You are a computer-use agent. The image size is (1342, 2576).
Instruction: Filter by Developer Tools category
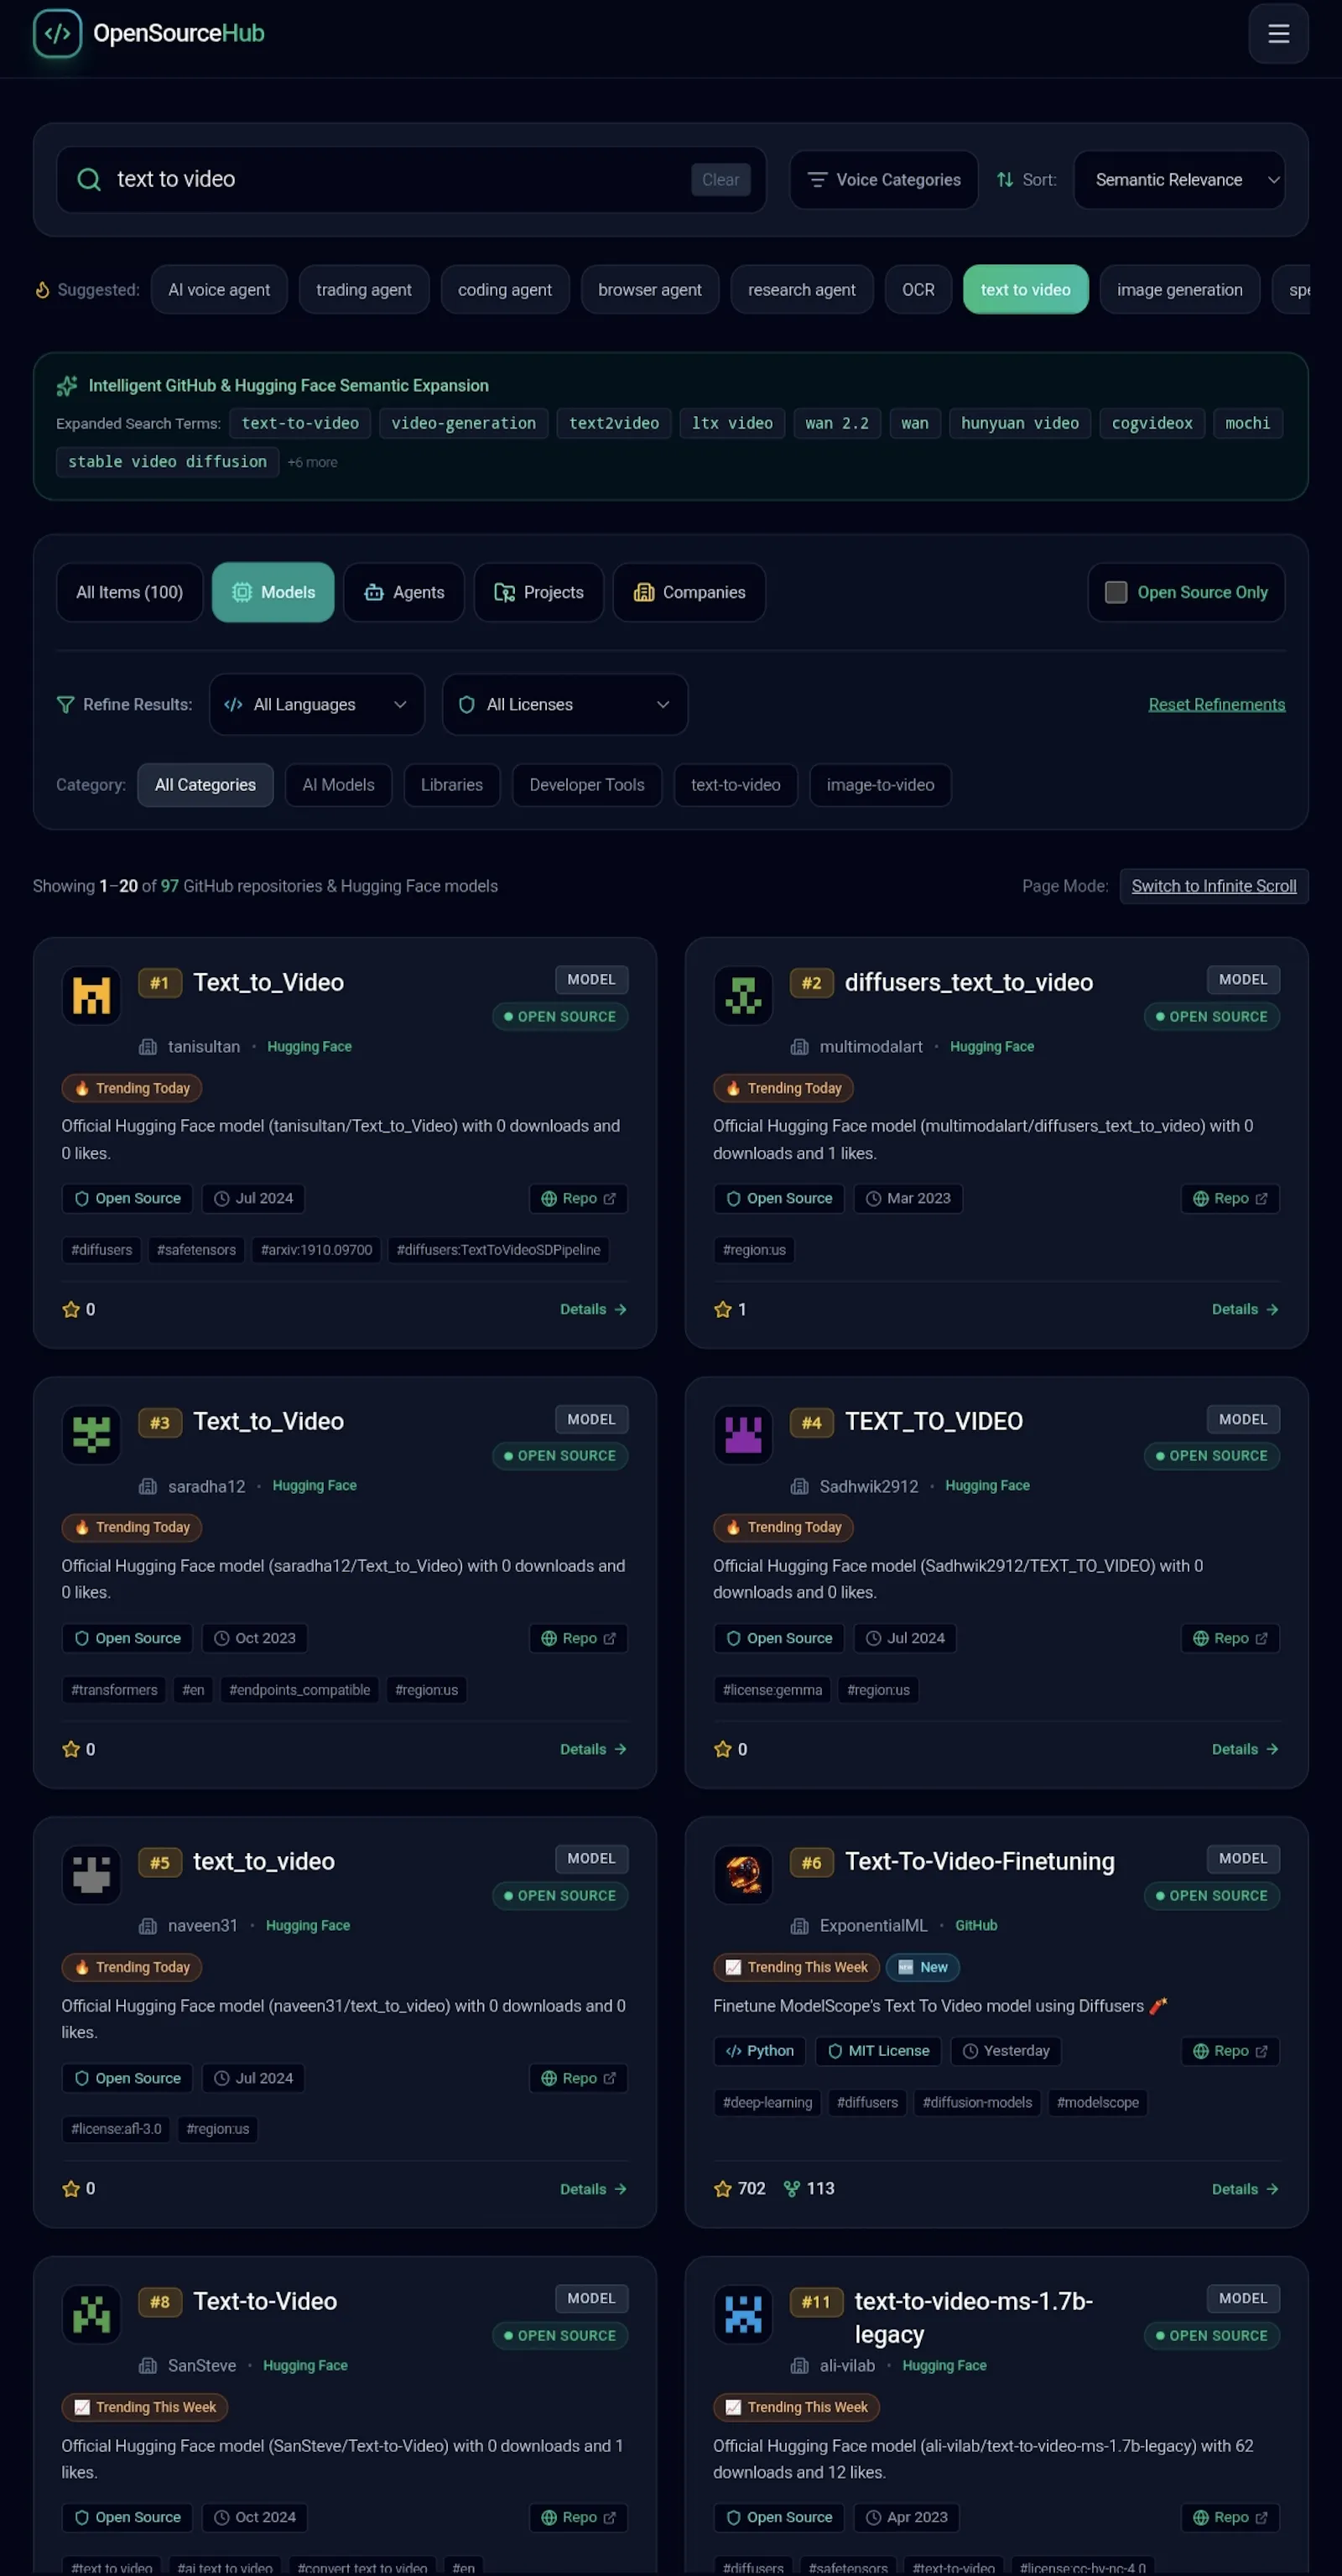587,785
